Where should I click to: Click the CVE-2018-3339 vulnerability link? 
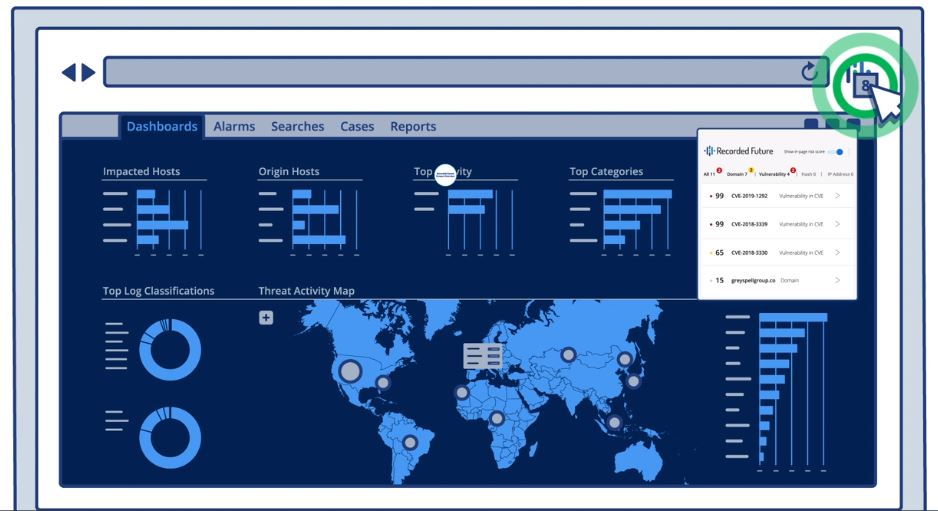(749, 224)
